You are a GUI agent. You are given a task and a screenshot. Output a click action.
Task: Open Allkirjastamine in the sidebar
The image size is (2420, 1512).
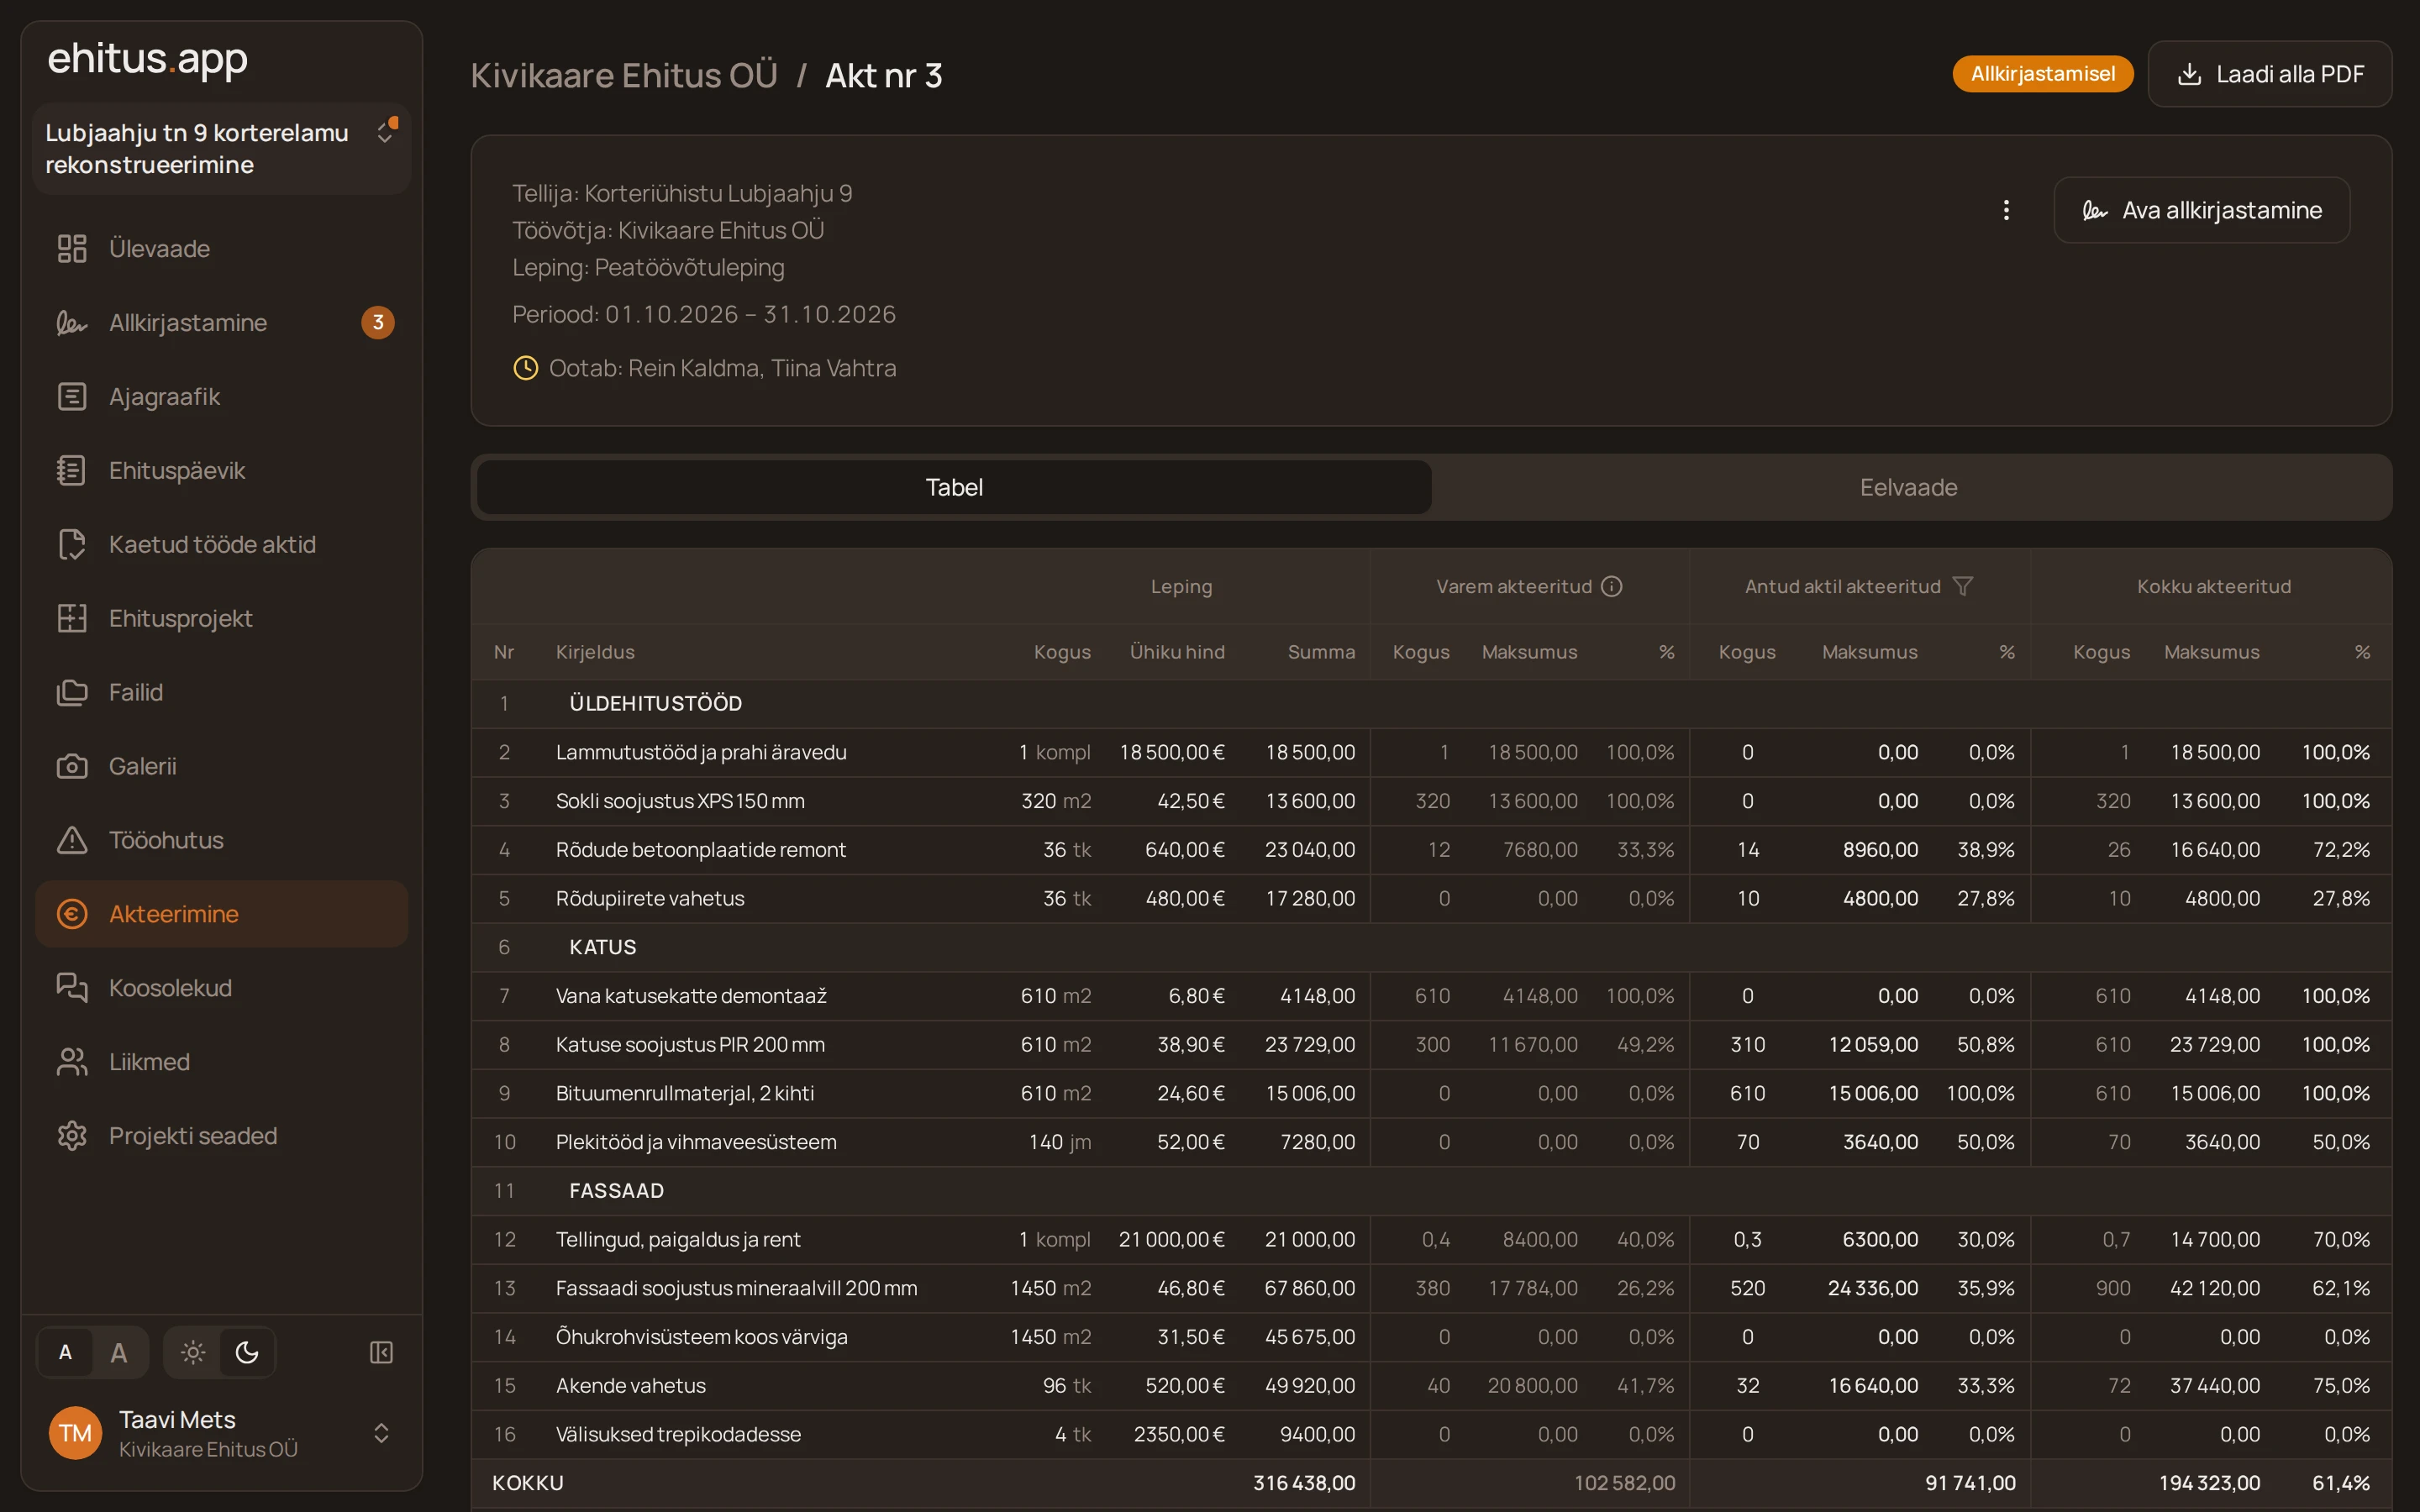click(x=222, y=322)
